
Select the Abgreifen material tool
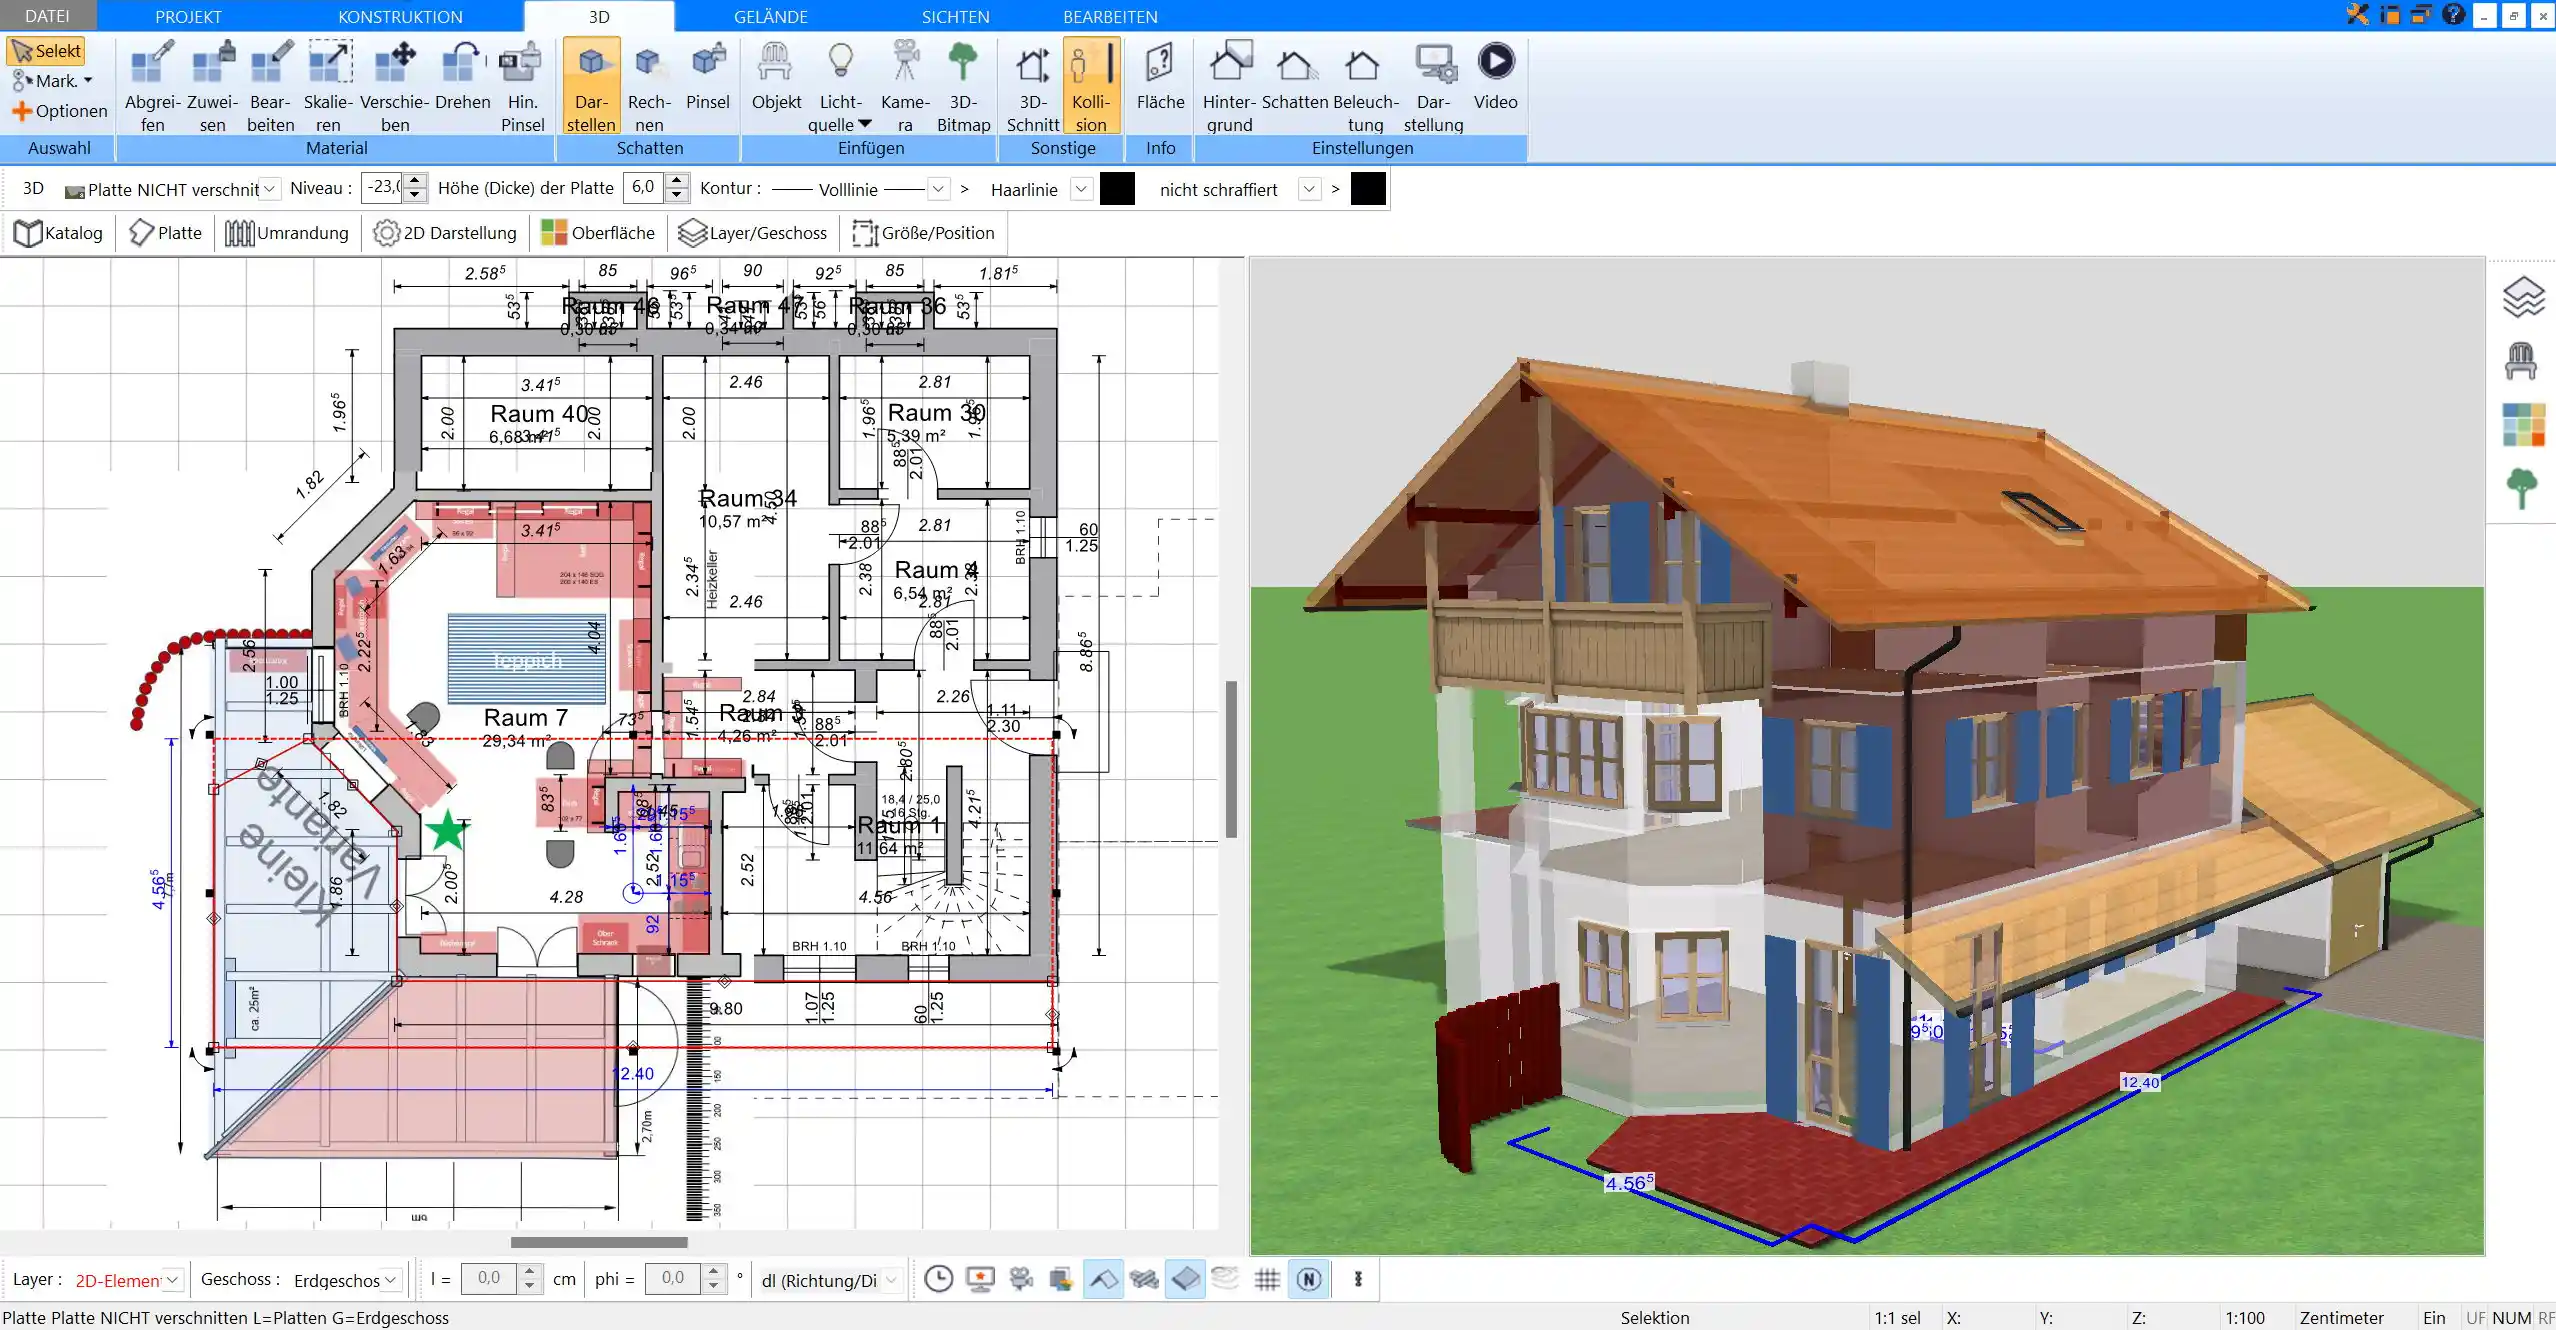[x=152, y=86]
